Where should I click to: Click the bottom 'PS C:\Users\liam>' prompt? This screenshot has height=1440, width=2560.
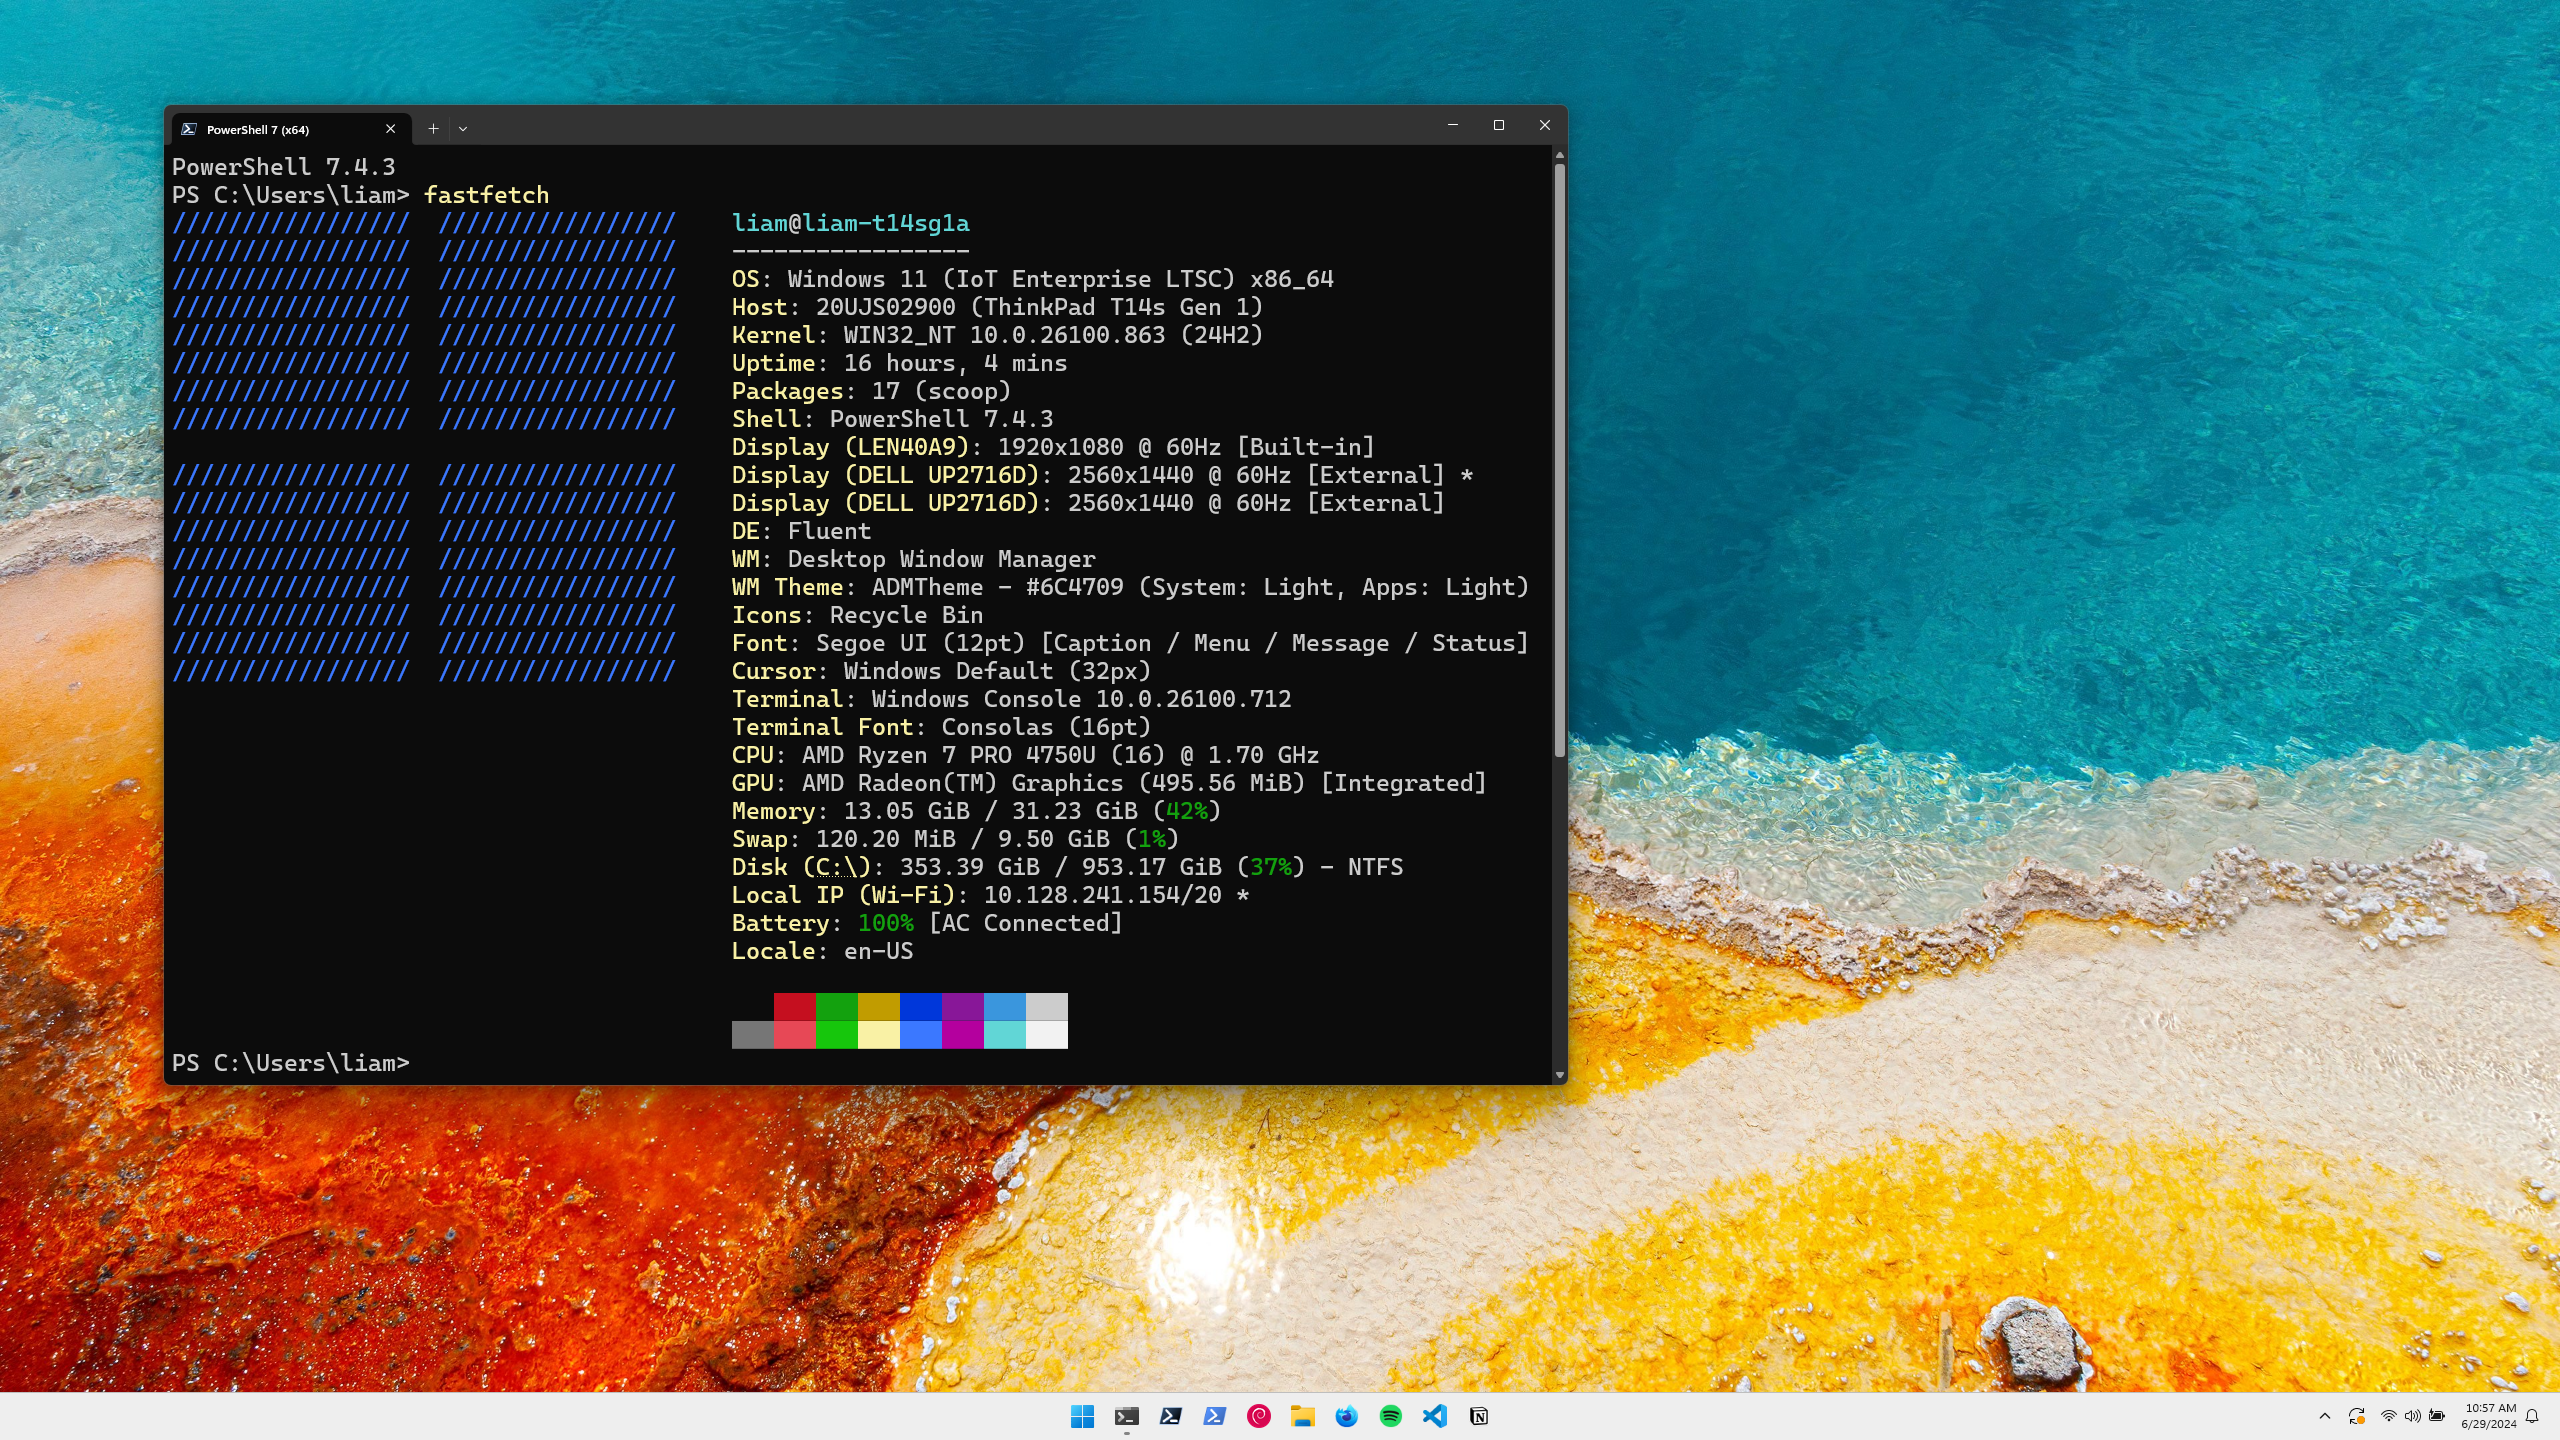click(x=291, y=1063)
